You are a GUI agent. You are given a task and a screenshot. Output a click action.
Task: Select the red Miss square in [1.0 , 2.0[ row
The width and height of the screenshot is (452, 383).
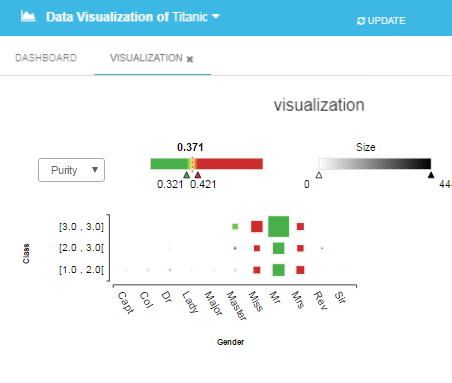[257, 270]
